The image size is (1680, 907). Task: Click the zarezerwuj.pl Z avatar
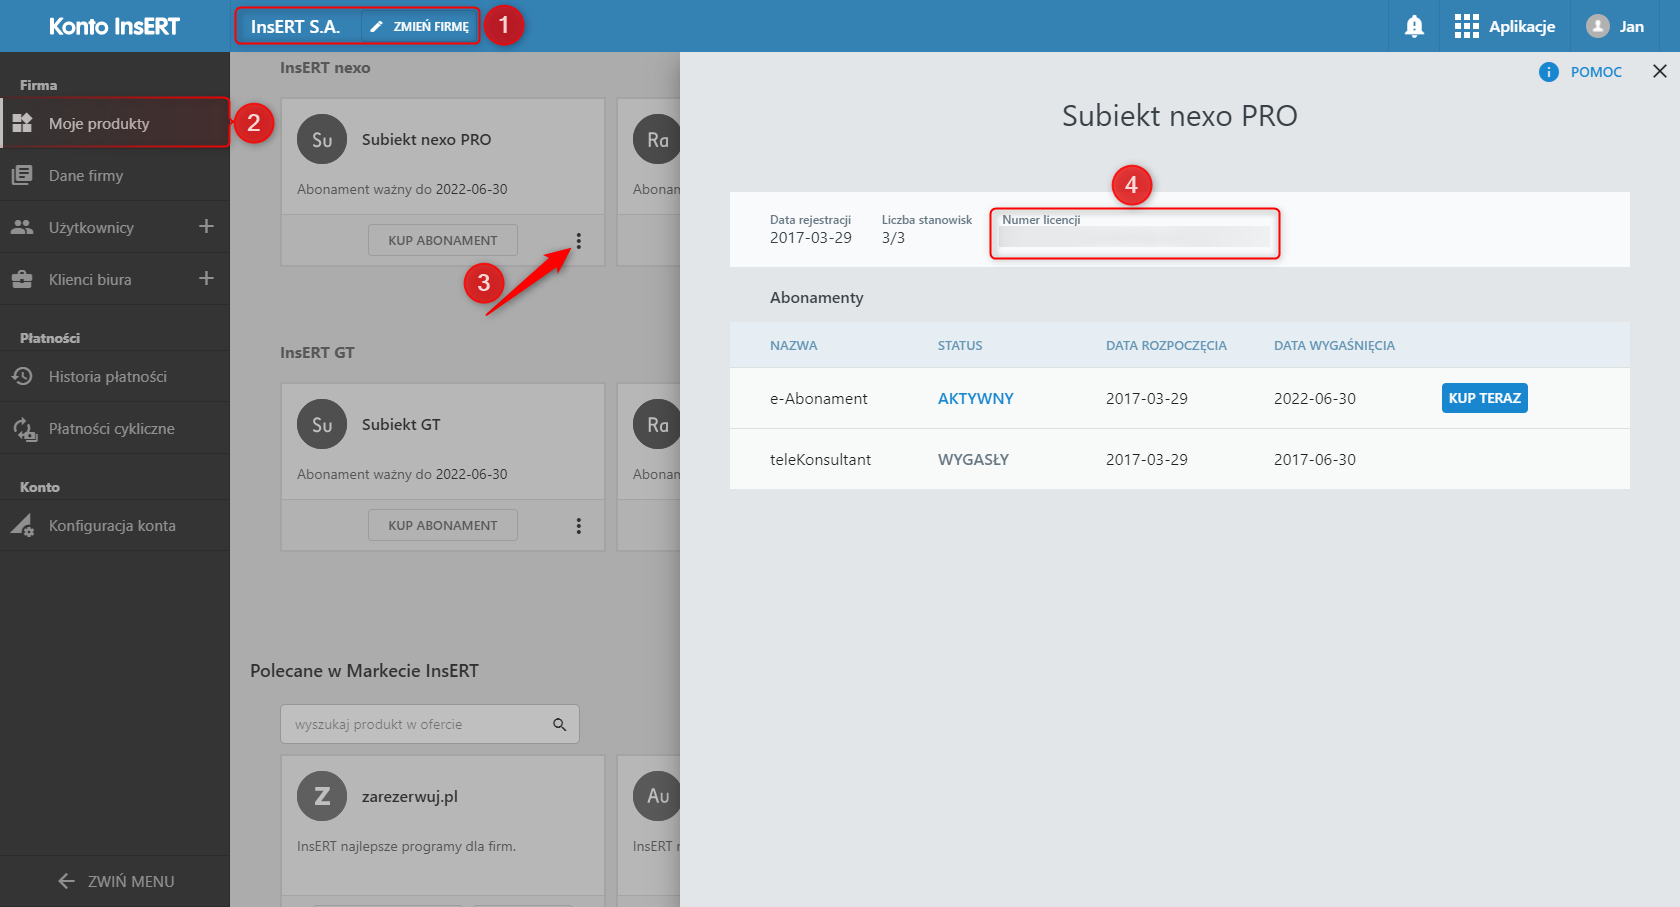(x=322, y=796)
